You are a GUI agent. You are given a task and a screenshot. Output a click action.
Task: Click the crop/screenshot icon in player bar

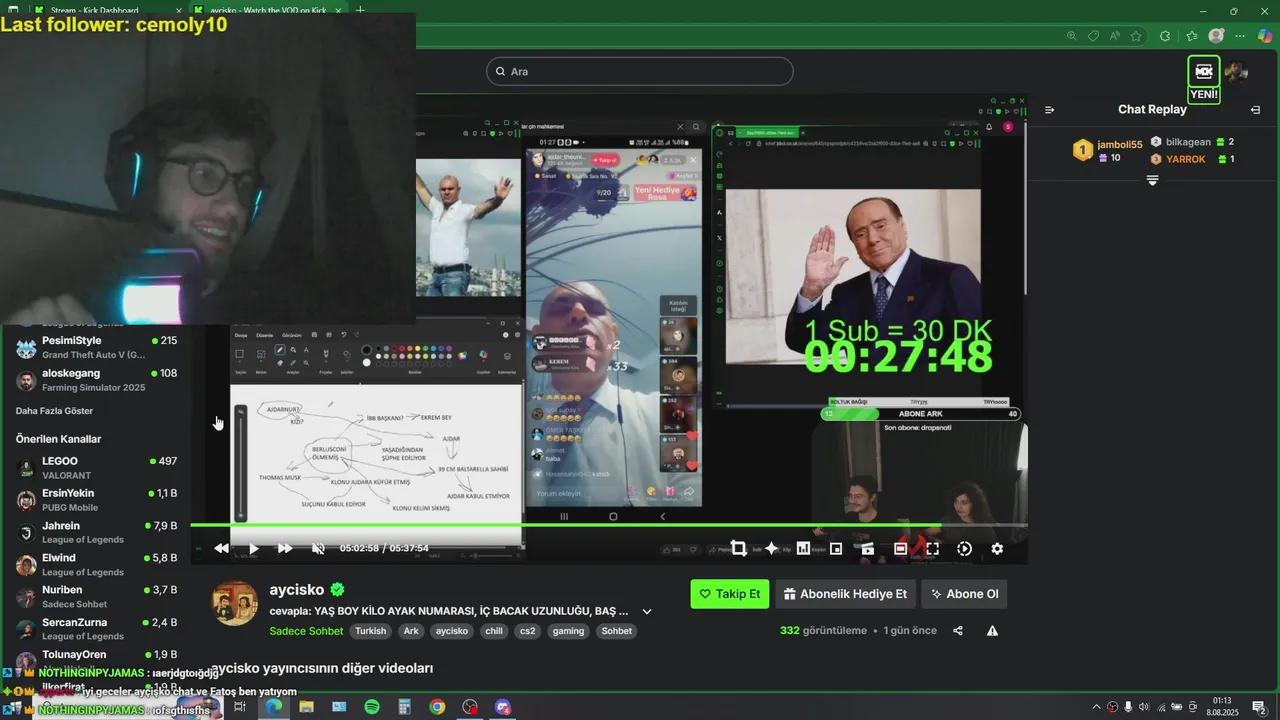738,548
